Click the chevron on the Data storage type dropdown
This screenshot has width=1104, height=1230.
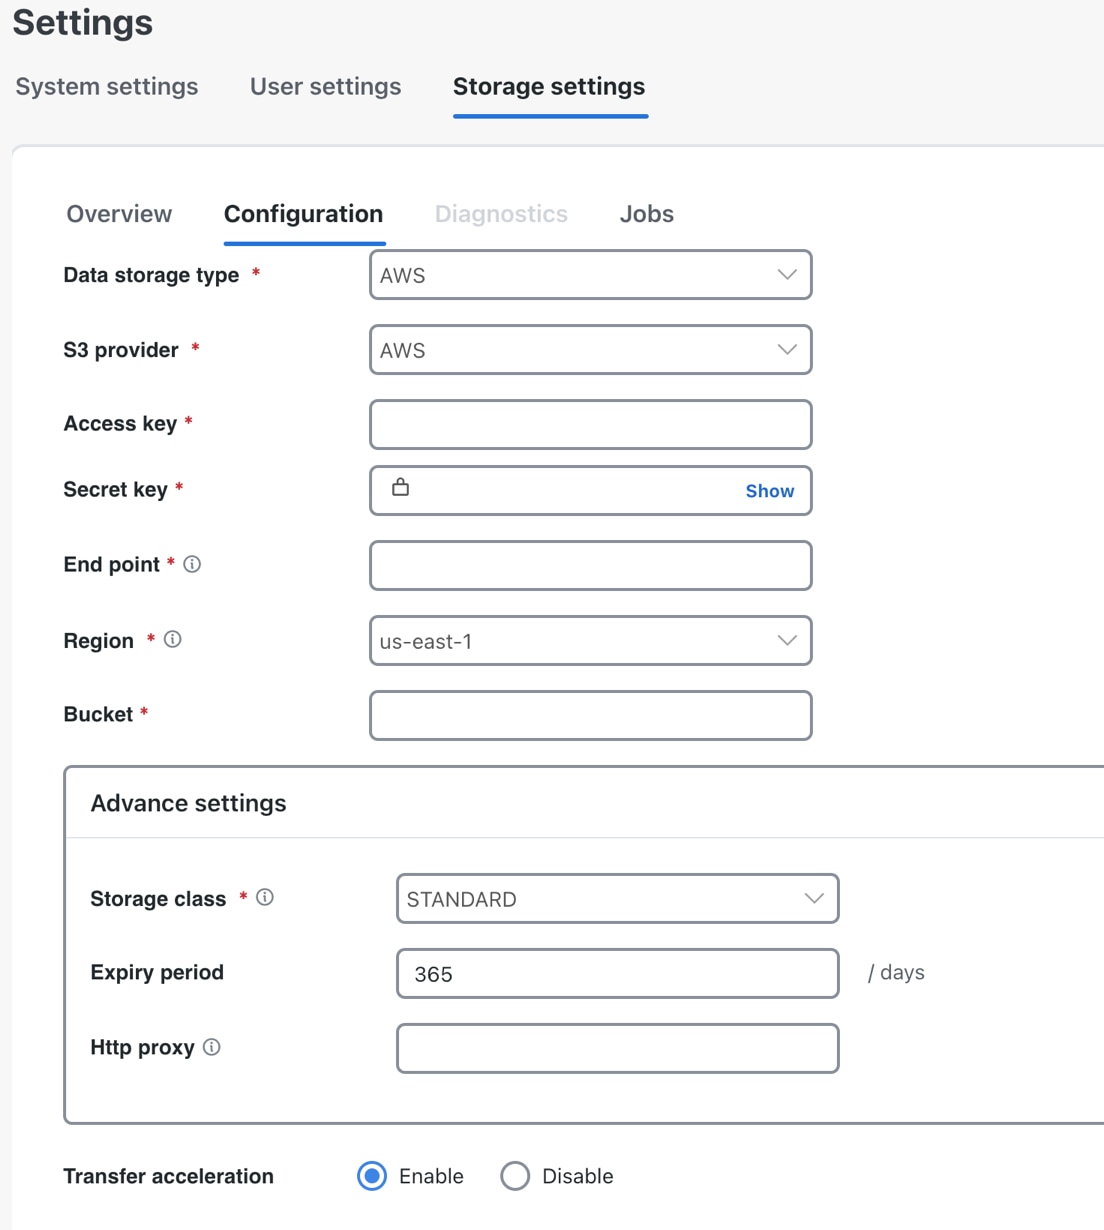pyautogui.click(x=787, y=274)
